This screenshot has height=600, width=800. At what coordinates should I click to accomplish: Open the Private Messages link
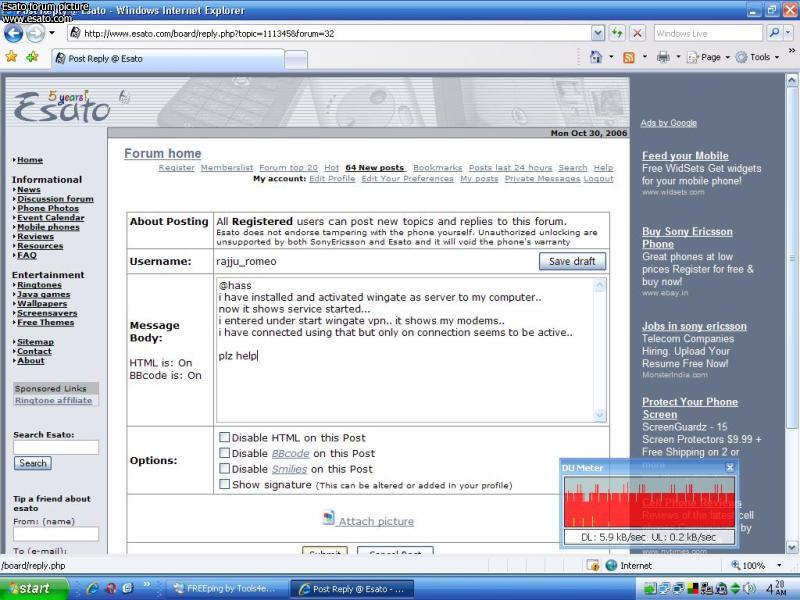(542, 179)
